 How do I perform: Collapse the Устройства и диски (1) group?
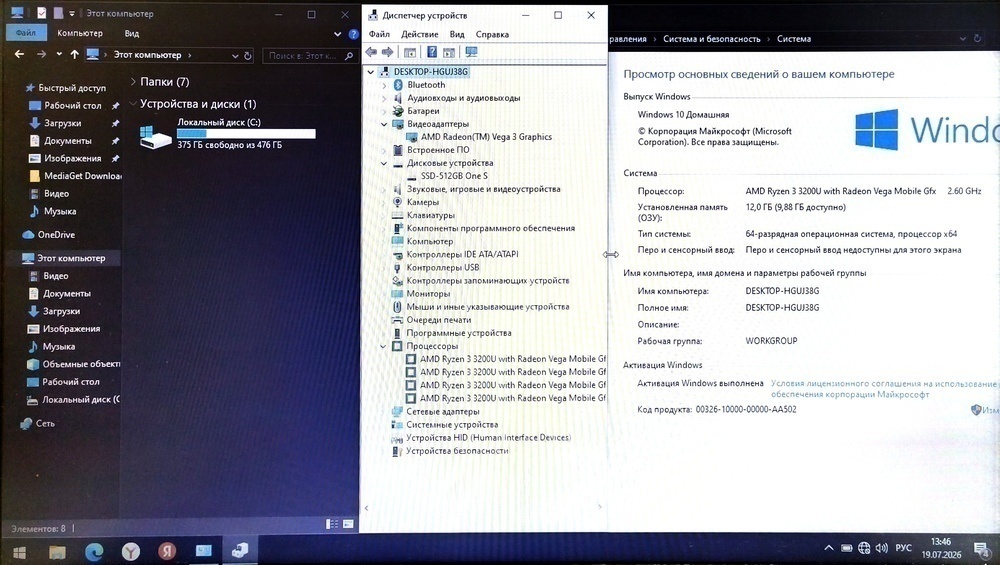pyautogui.click(x=133, y=103)
